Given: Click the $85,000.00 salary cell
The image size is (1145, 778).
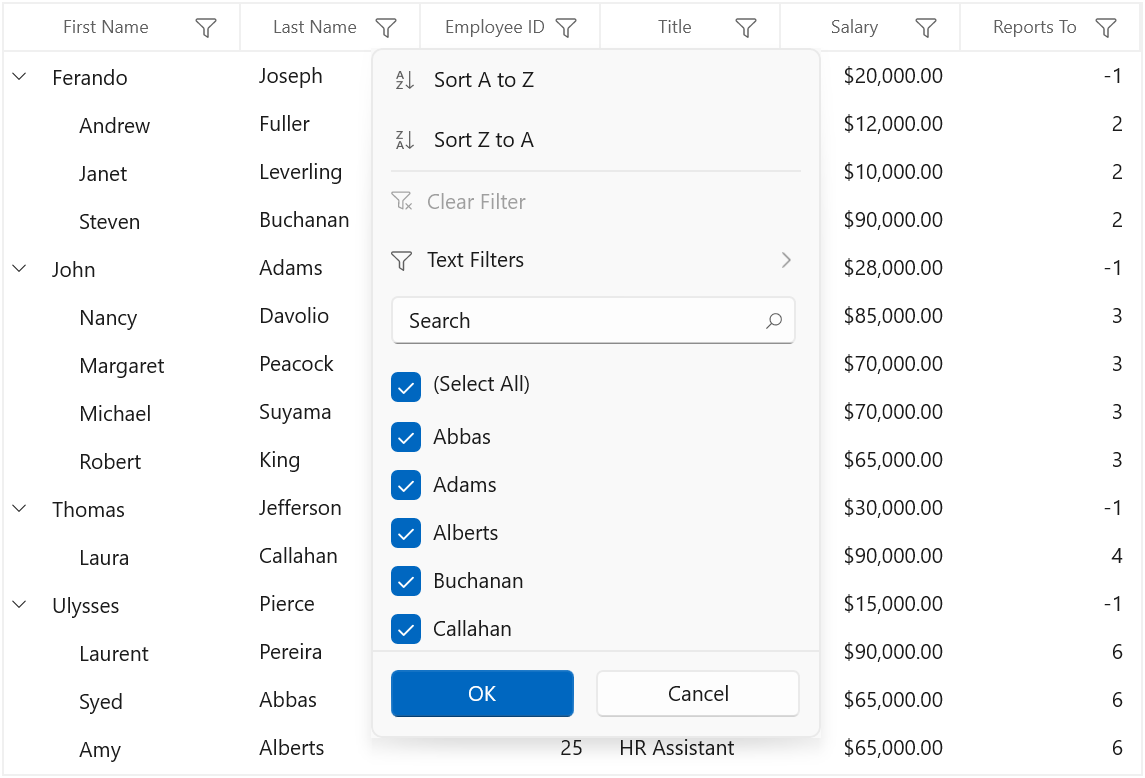Looking at the screenshot, I should pos(893,316).
